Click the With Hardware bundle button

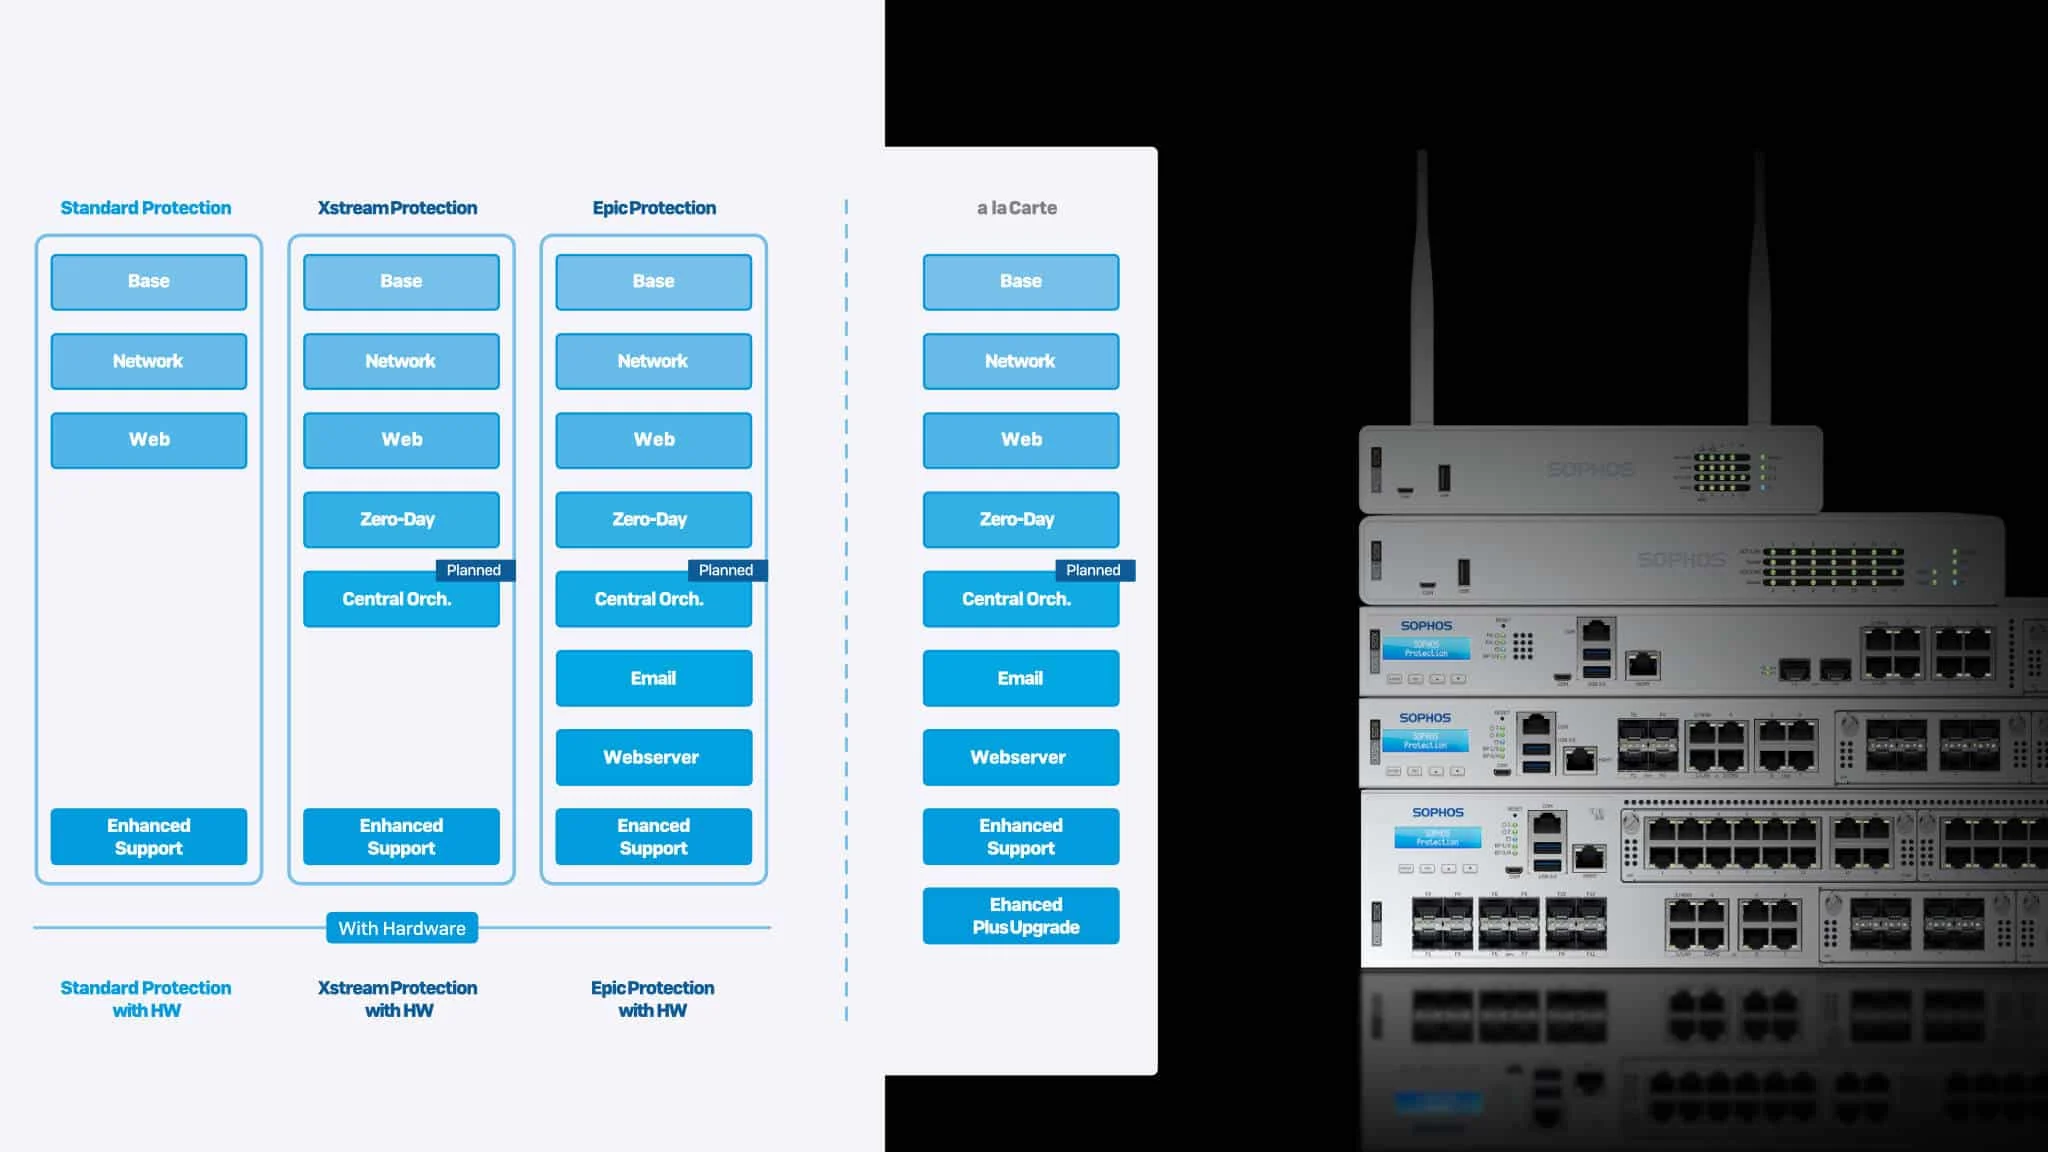coord(401,928)
